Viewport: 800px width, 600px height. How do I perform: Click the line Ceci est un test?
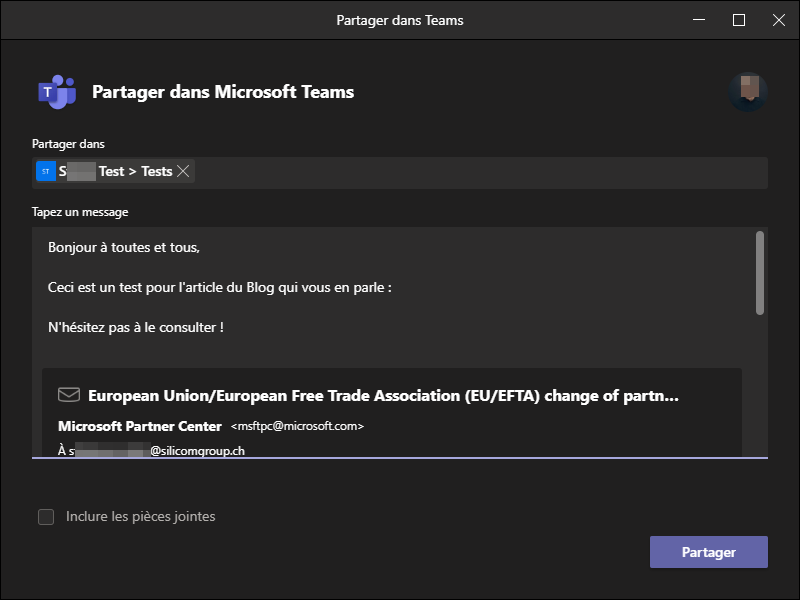[220, 288]
